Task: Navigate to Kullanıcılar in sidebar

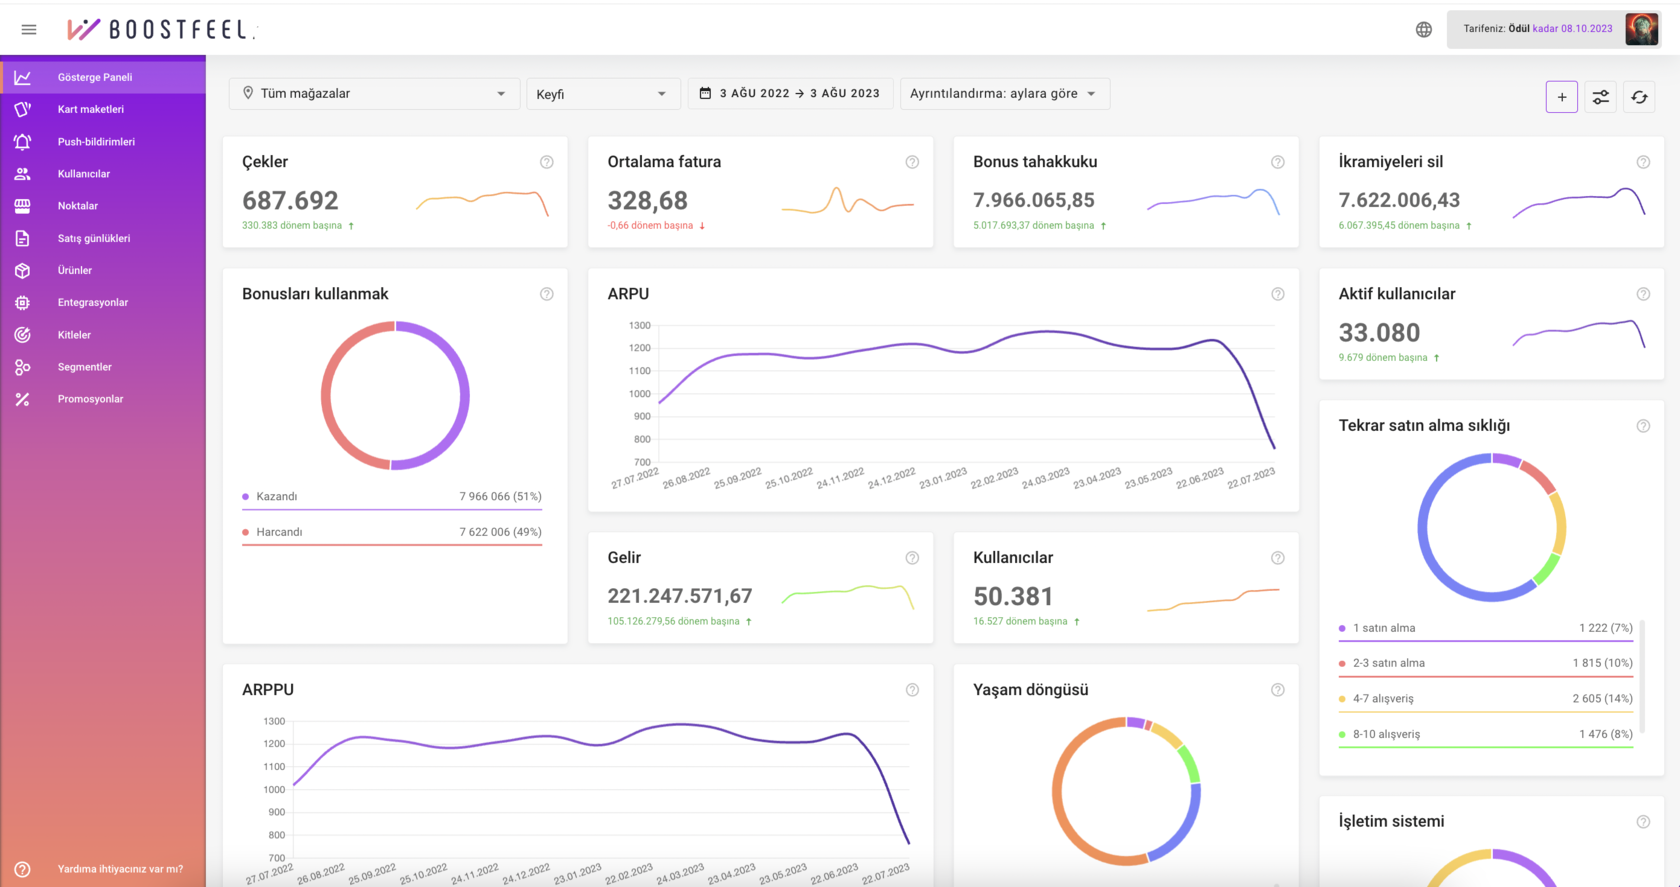Action: (103, 174)
